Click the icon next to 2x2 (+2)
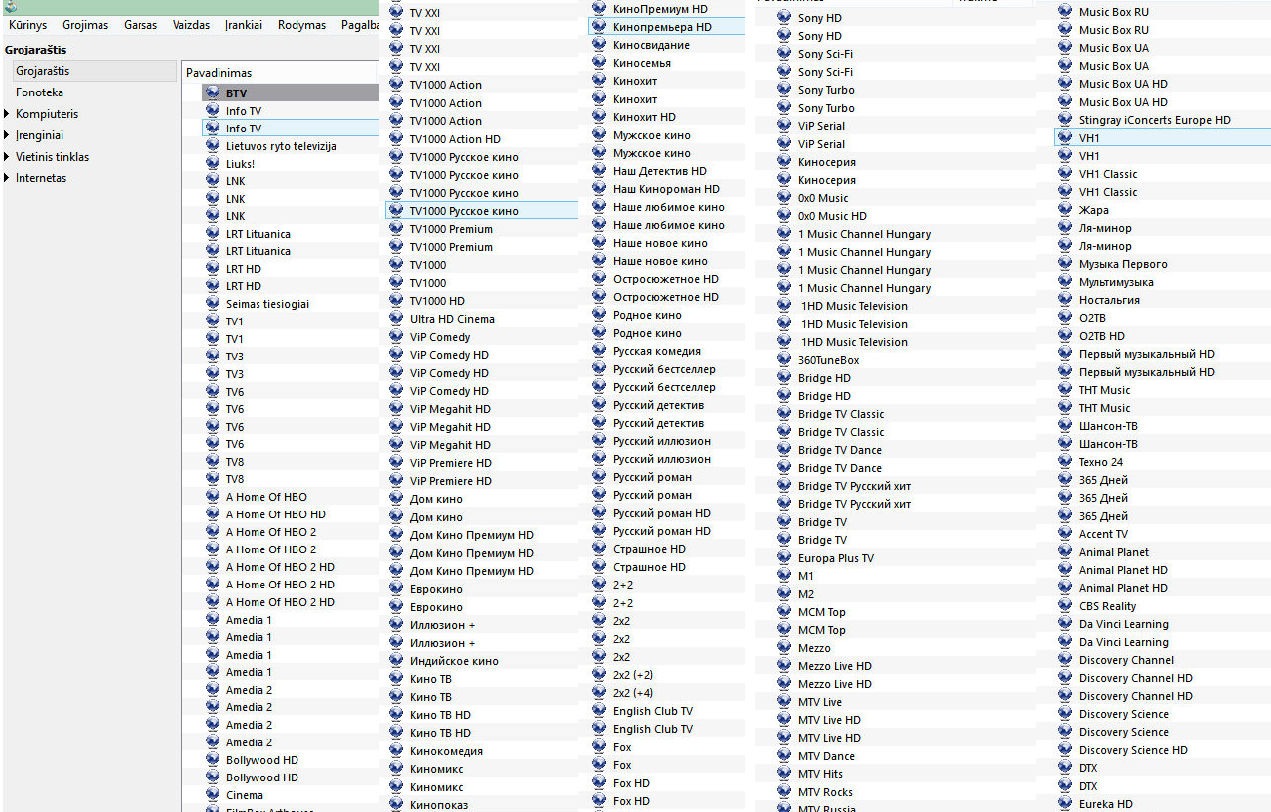The width and height of the screenshot is (1271, 812). point(599,675)
